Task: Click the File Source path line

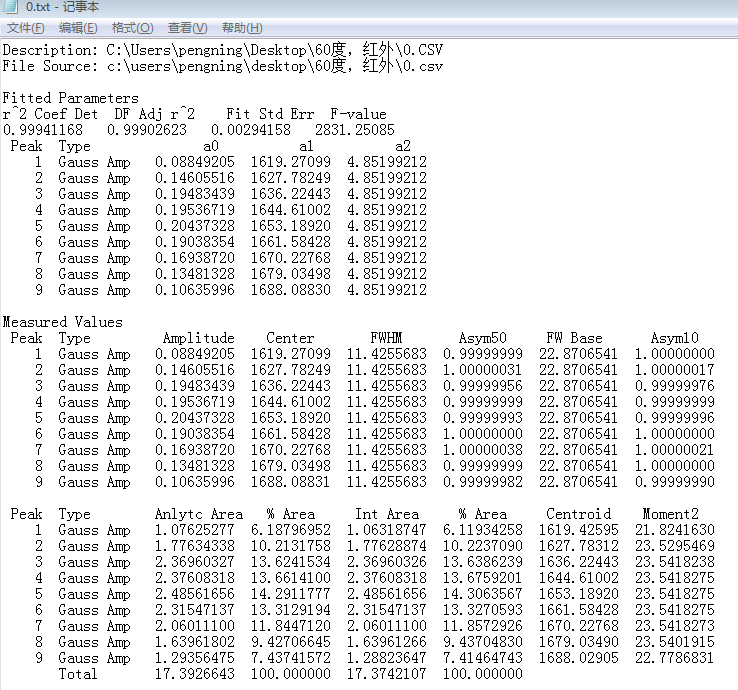Action: coord(223,66)
